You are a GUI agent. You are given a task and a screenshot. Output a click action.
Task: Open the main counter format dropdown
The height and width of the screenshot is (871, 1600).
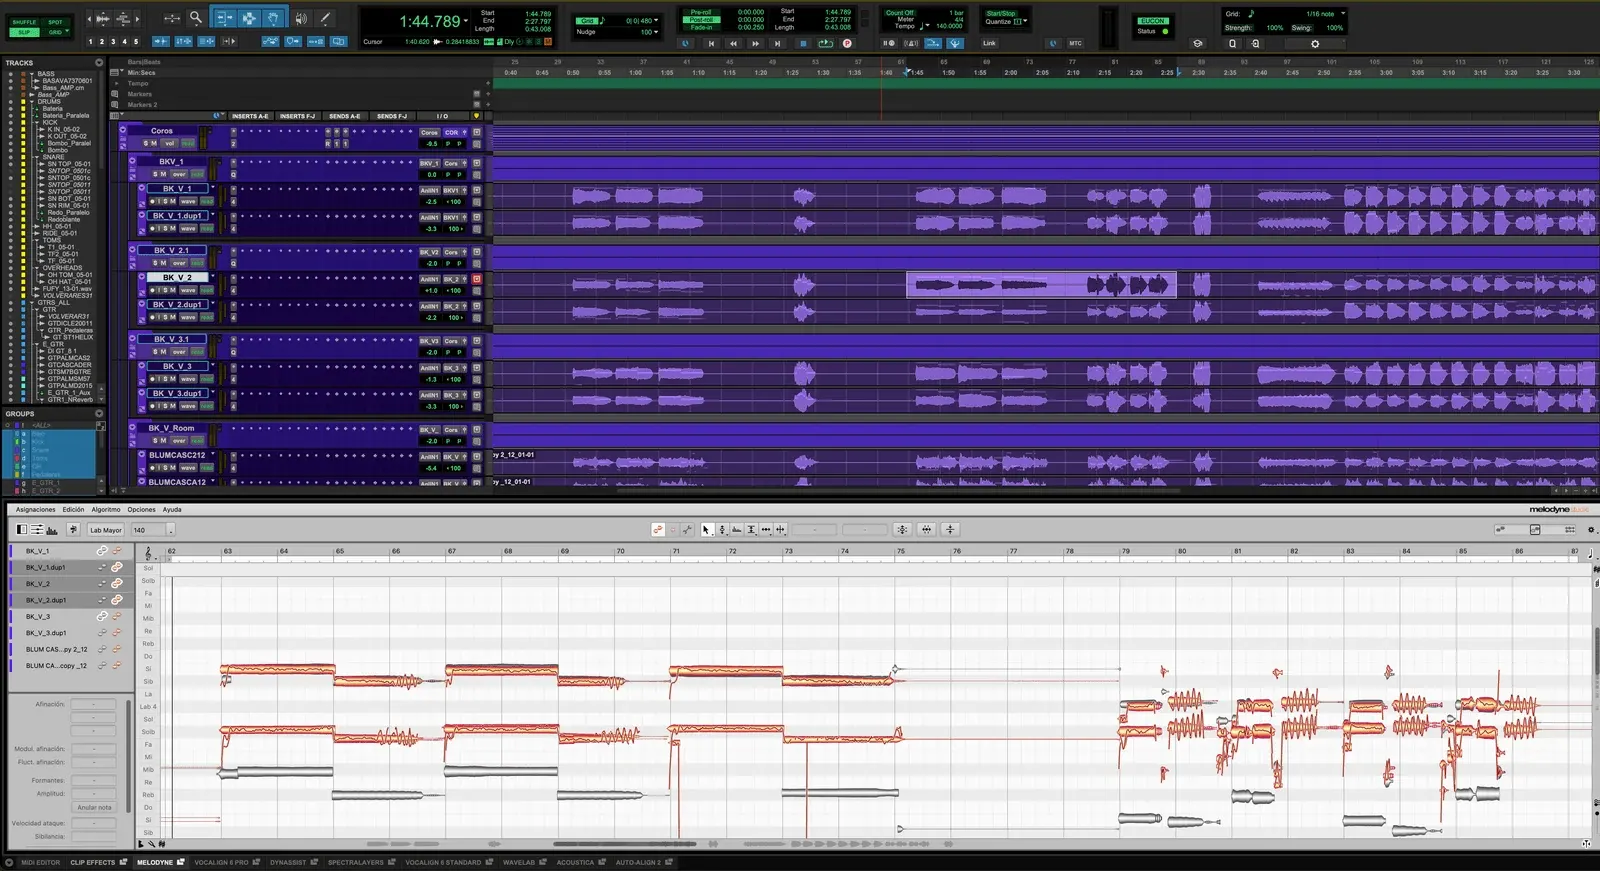[466, 21]
